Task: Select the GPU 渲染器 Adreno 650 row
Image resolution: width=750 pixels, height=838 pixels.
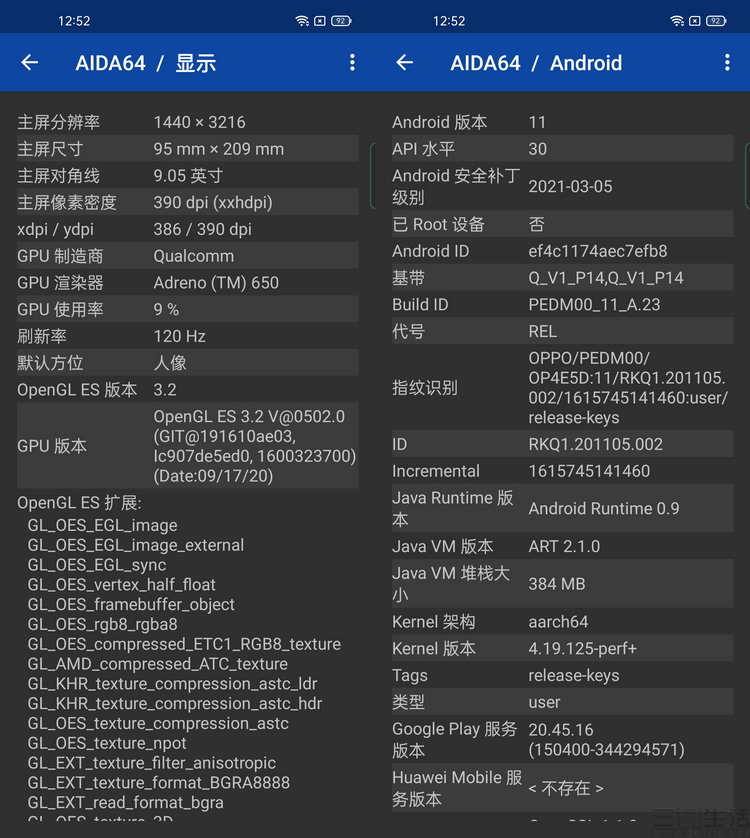Action: click(188, 282)
